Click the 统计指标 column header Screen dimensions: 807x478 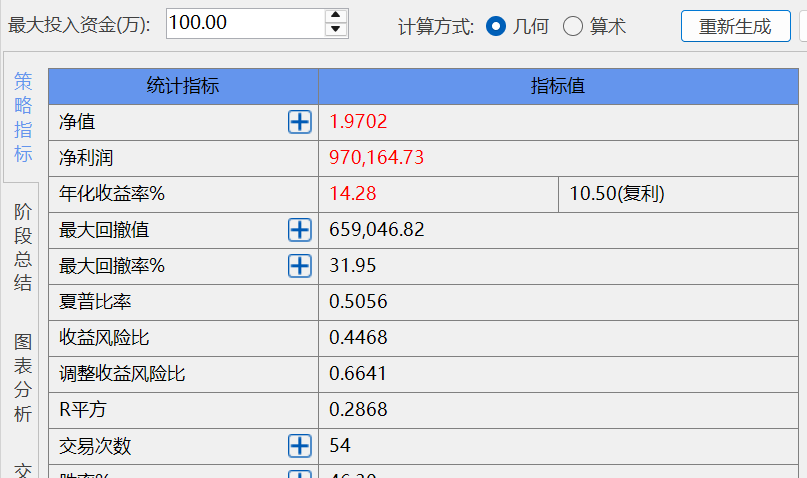pyautogui.click(x=183, y=86)
